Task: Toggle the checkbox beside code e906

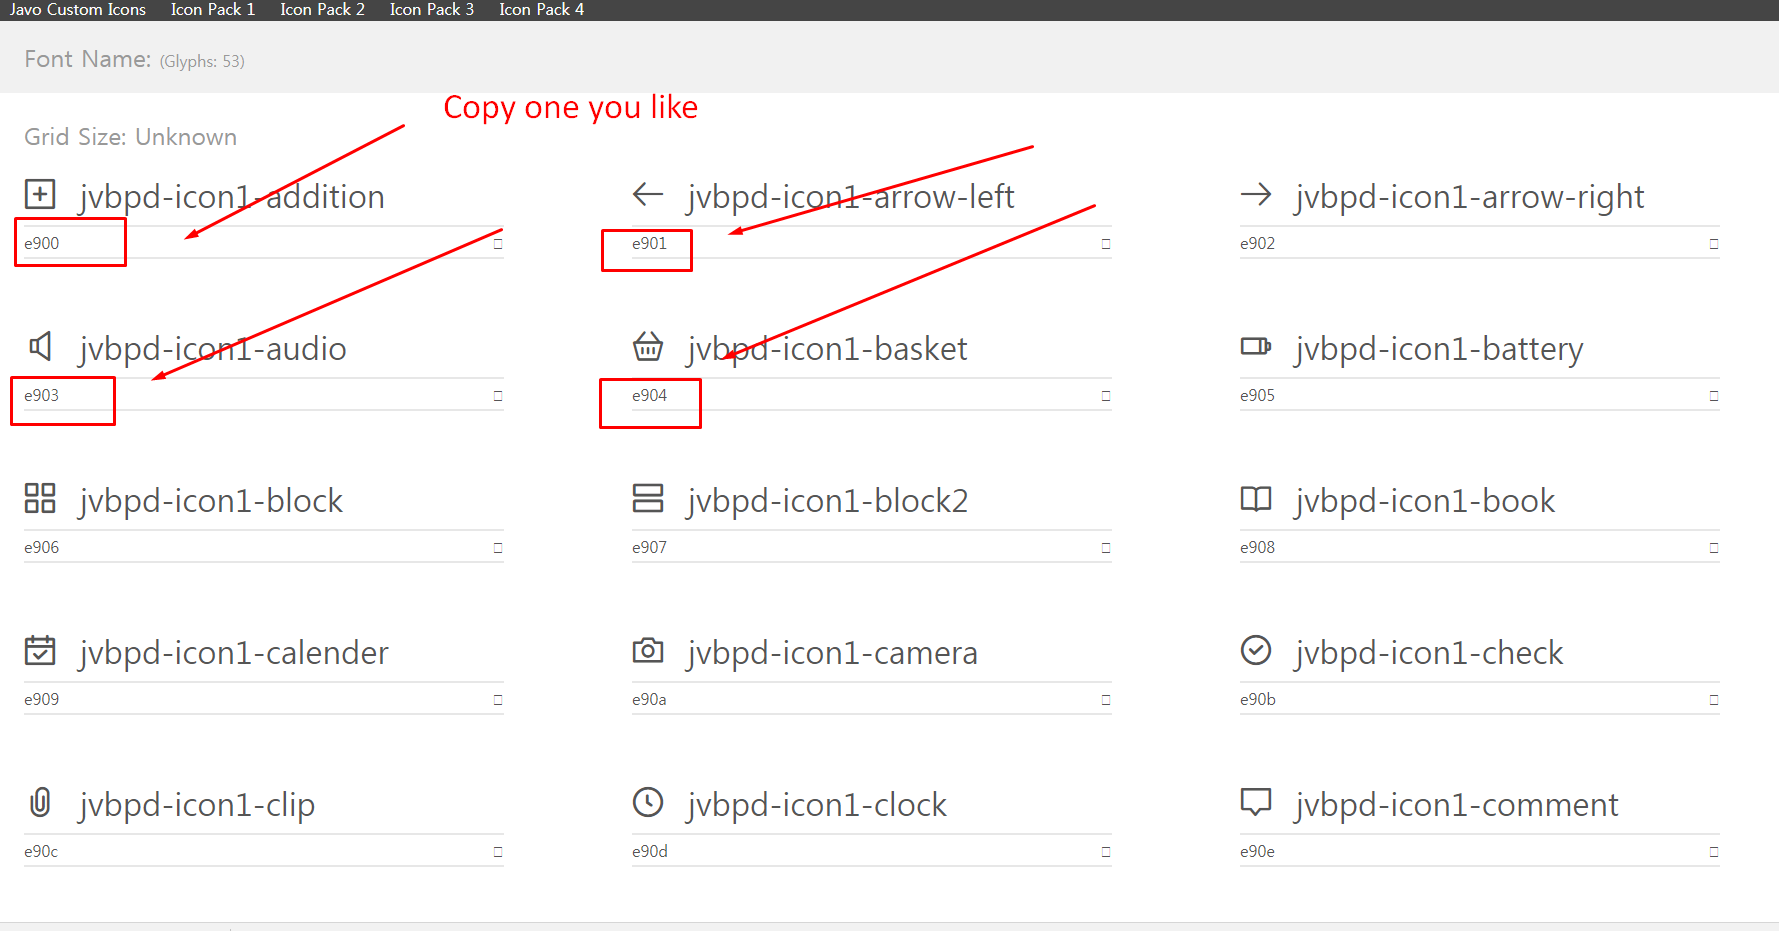Action: (x=496, y=546)
